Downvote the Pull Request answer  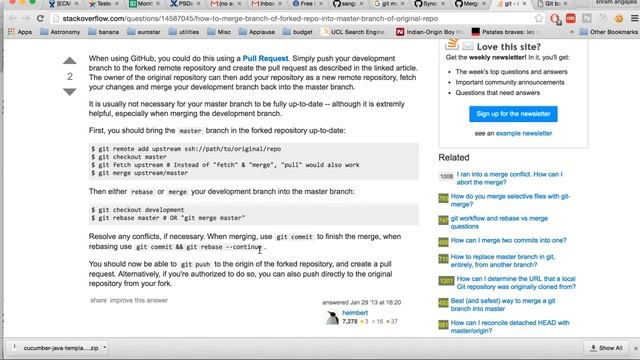70,92
